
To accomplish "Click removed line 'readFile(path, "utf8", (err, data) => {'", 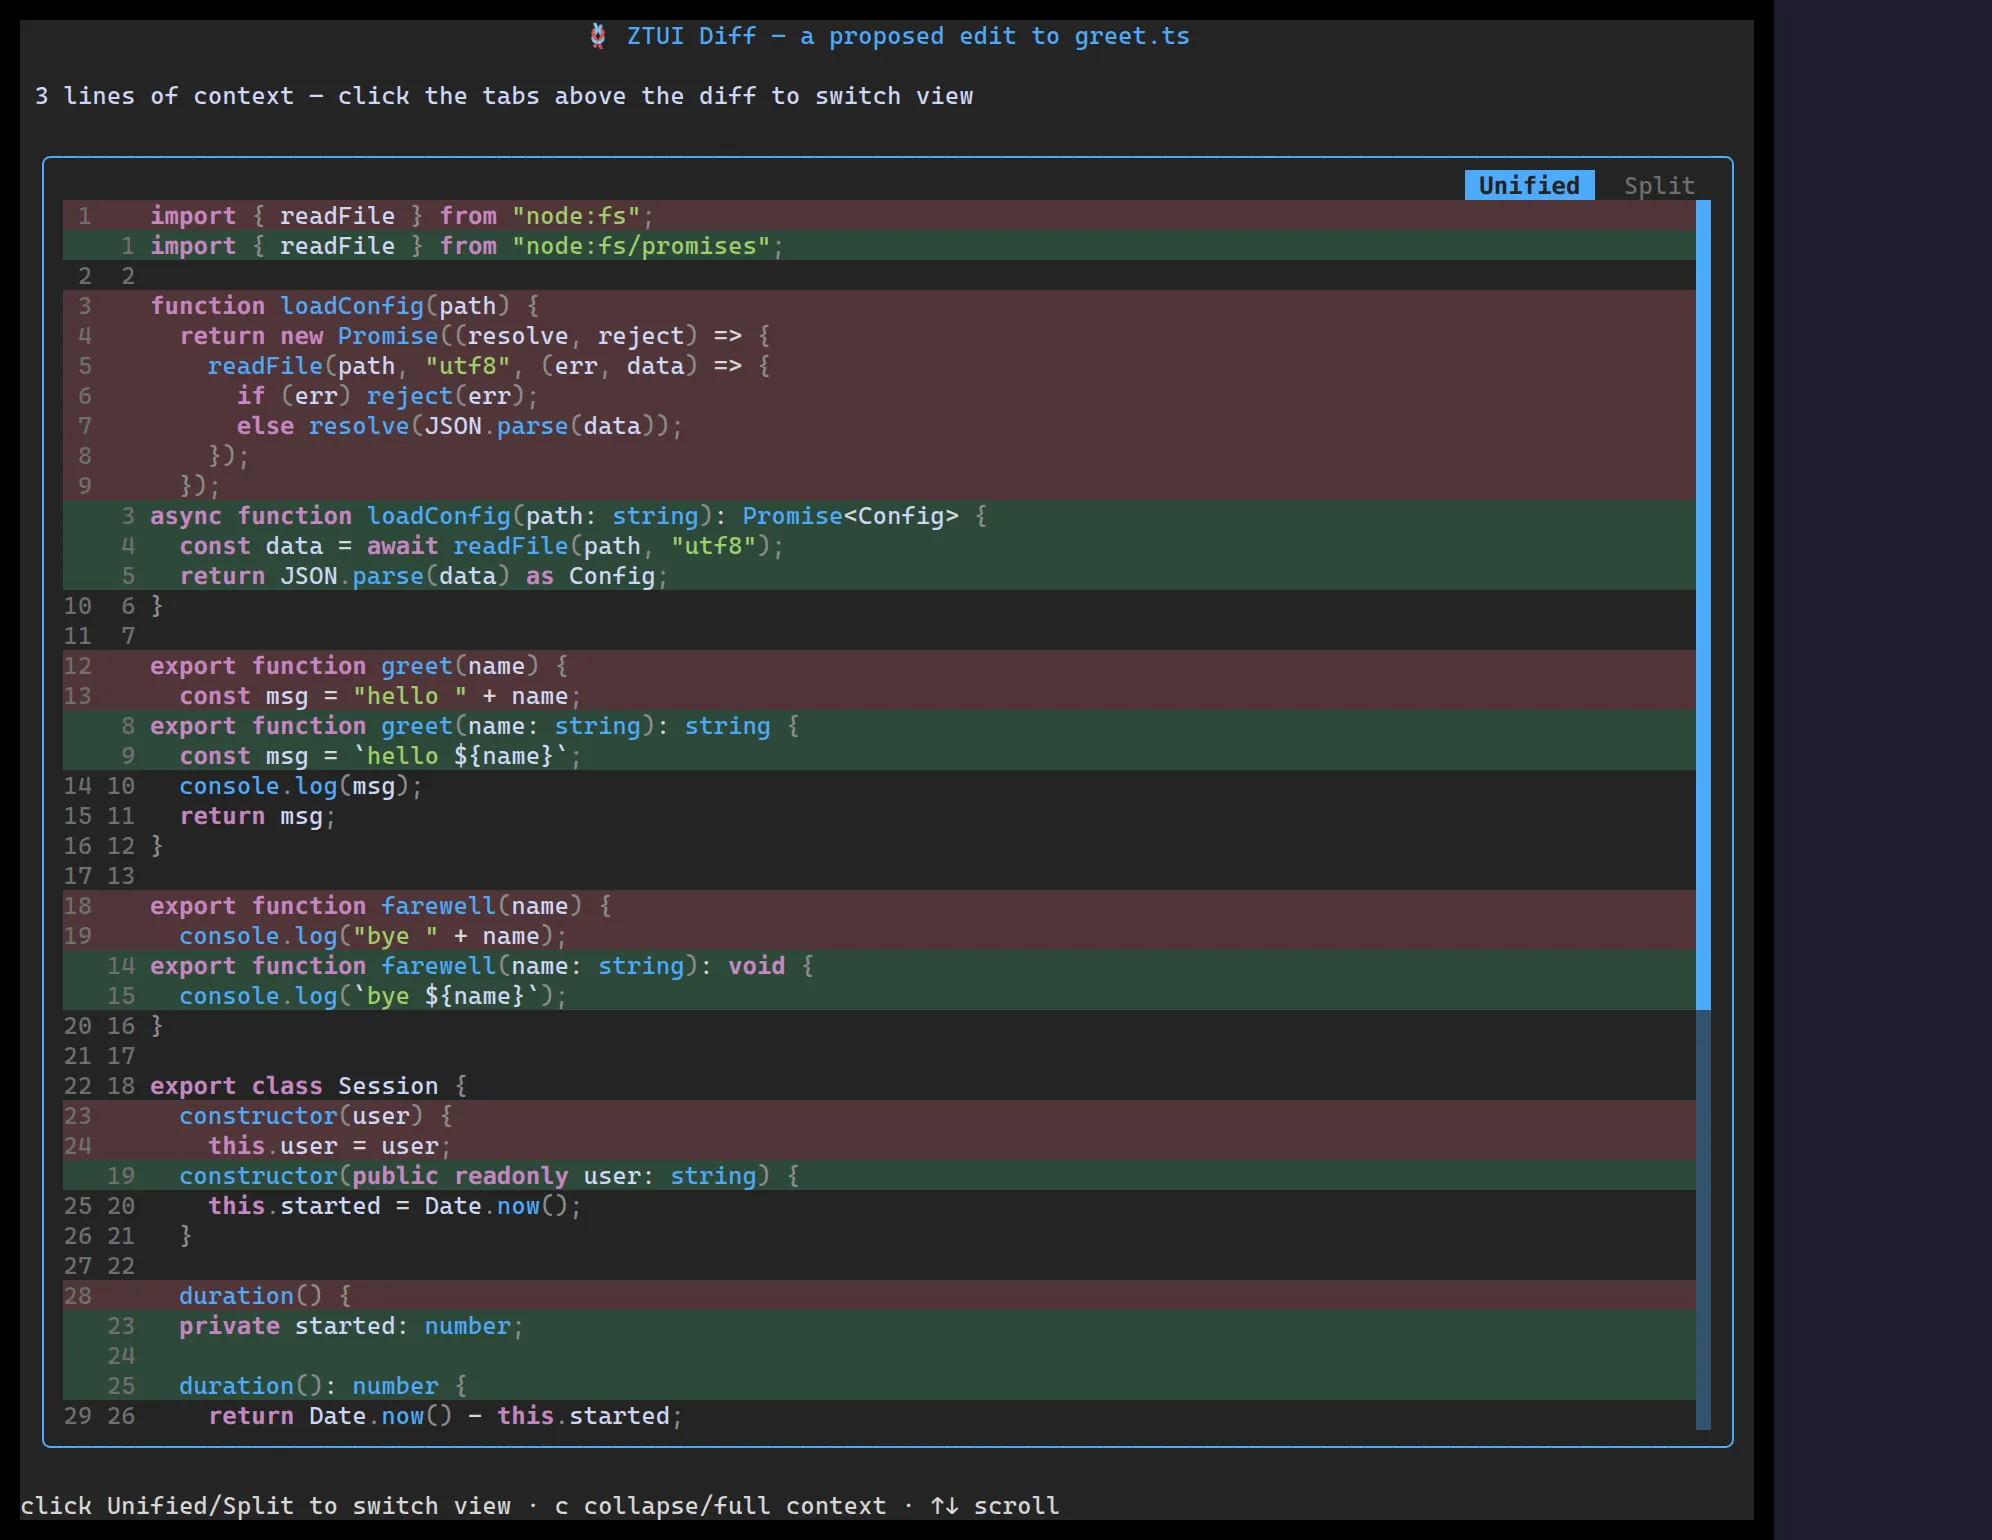I will (x=879, y=365).
